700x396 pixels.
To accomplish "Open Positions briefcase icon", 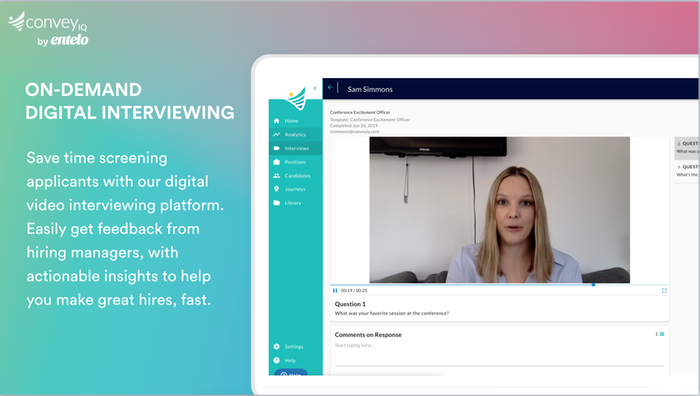I will coord(276,162).
